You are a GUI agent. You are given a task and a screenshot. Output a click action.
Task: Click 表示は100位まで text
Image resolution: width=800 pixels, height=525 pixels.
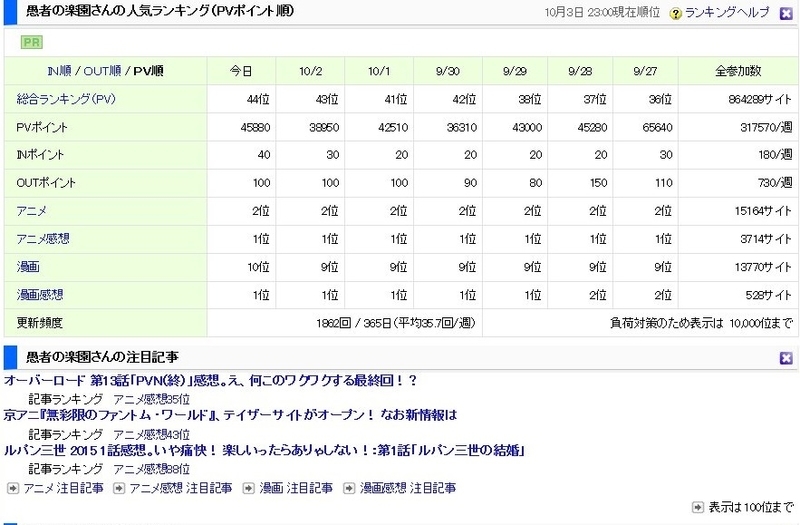[x=751, y=507]
